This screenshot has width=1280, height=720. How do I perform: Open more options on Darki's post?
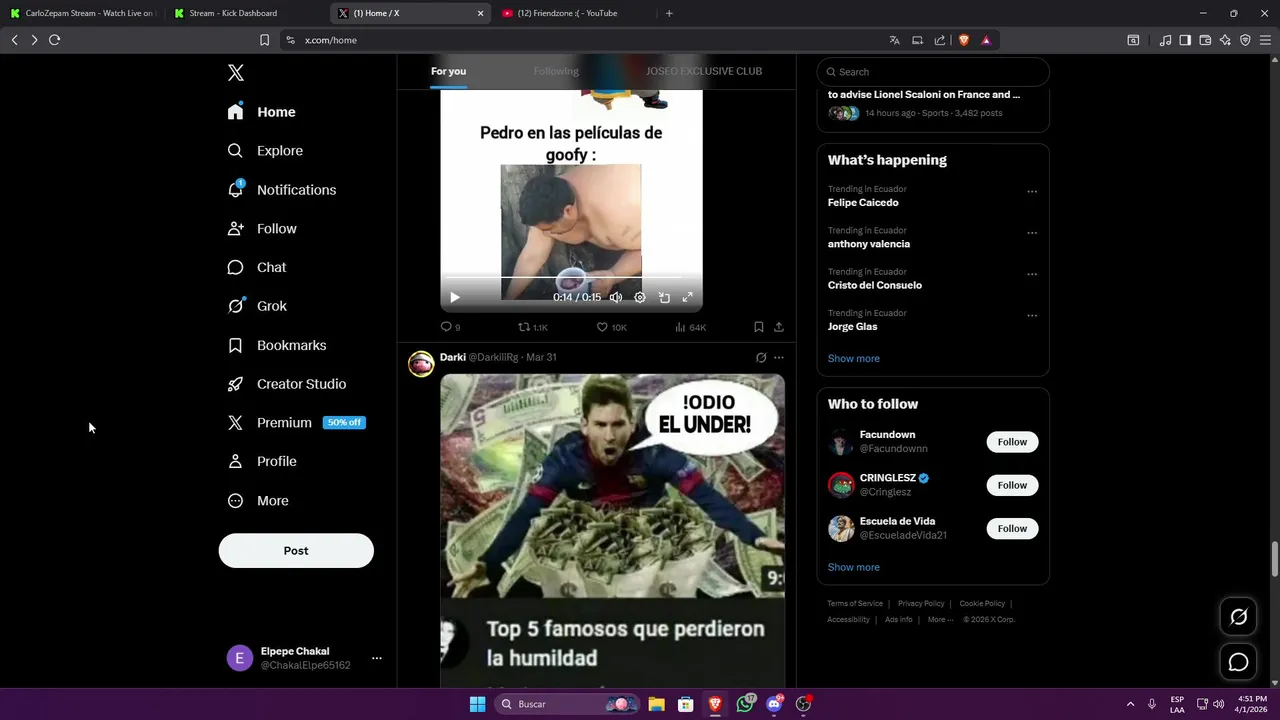tap(779, 357)
